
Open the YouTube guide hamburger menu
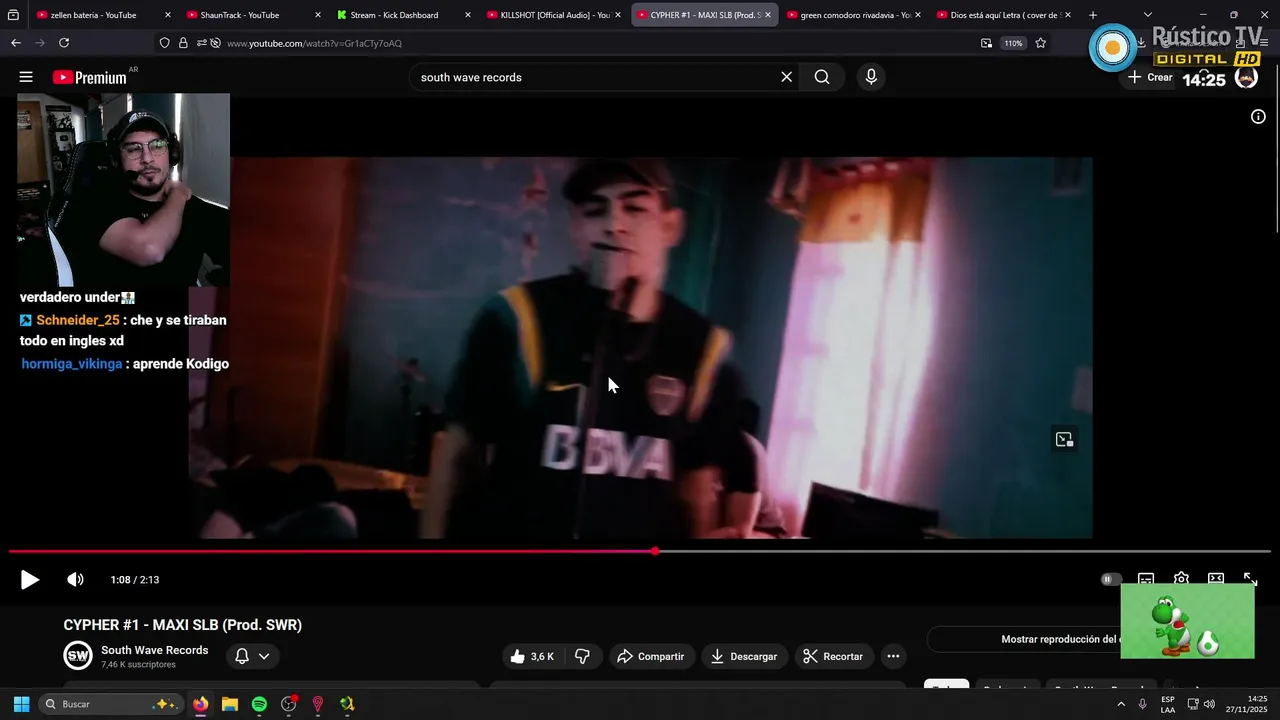point(26,77)
